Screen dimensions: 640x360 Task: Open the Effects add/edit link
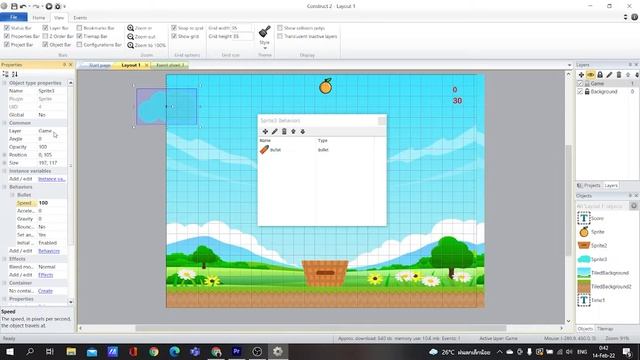click(x=46, y=275)
